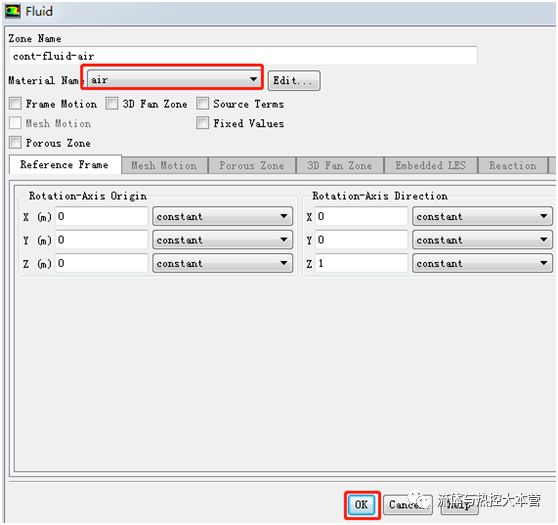
Task: Expand the X origin constant dropdown
Action: pyautogui.click(x=223, y=216)
